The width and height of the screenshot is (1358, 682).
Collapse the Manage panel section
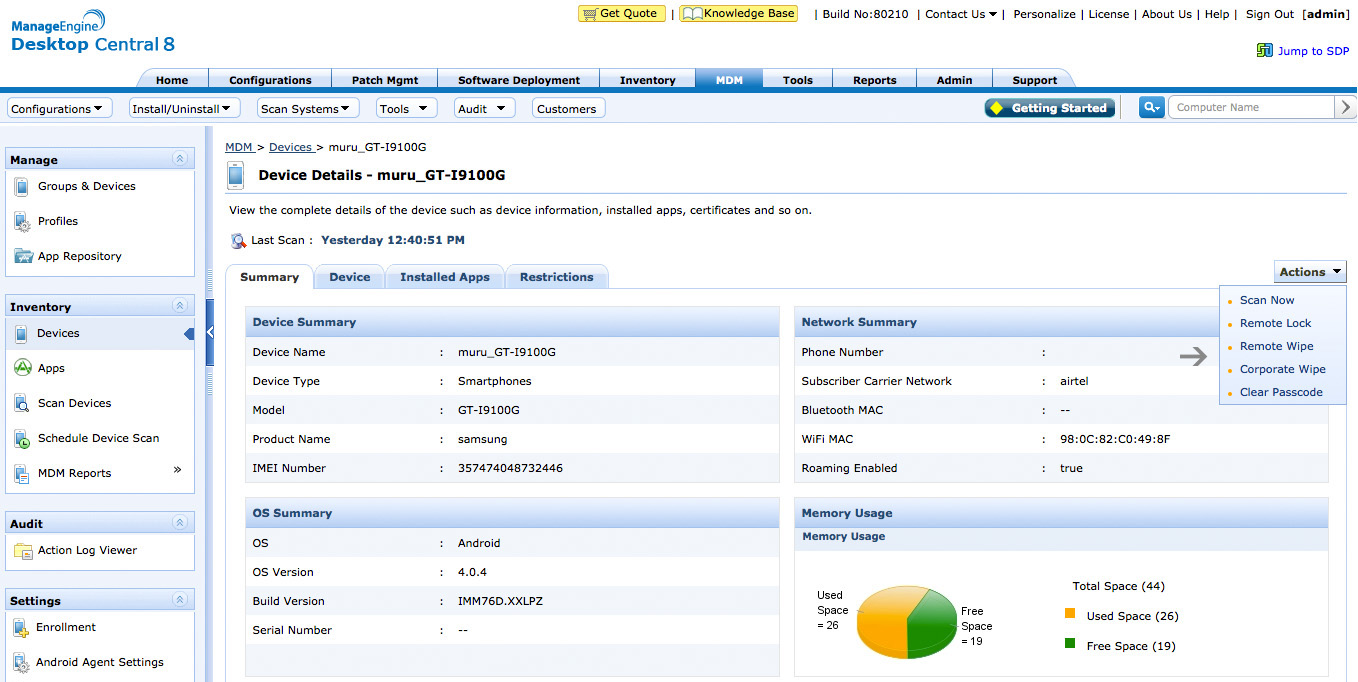point(179,159)
